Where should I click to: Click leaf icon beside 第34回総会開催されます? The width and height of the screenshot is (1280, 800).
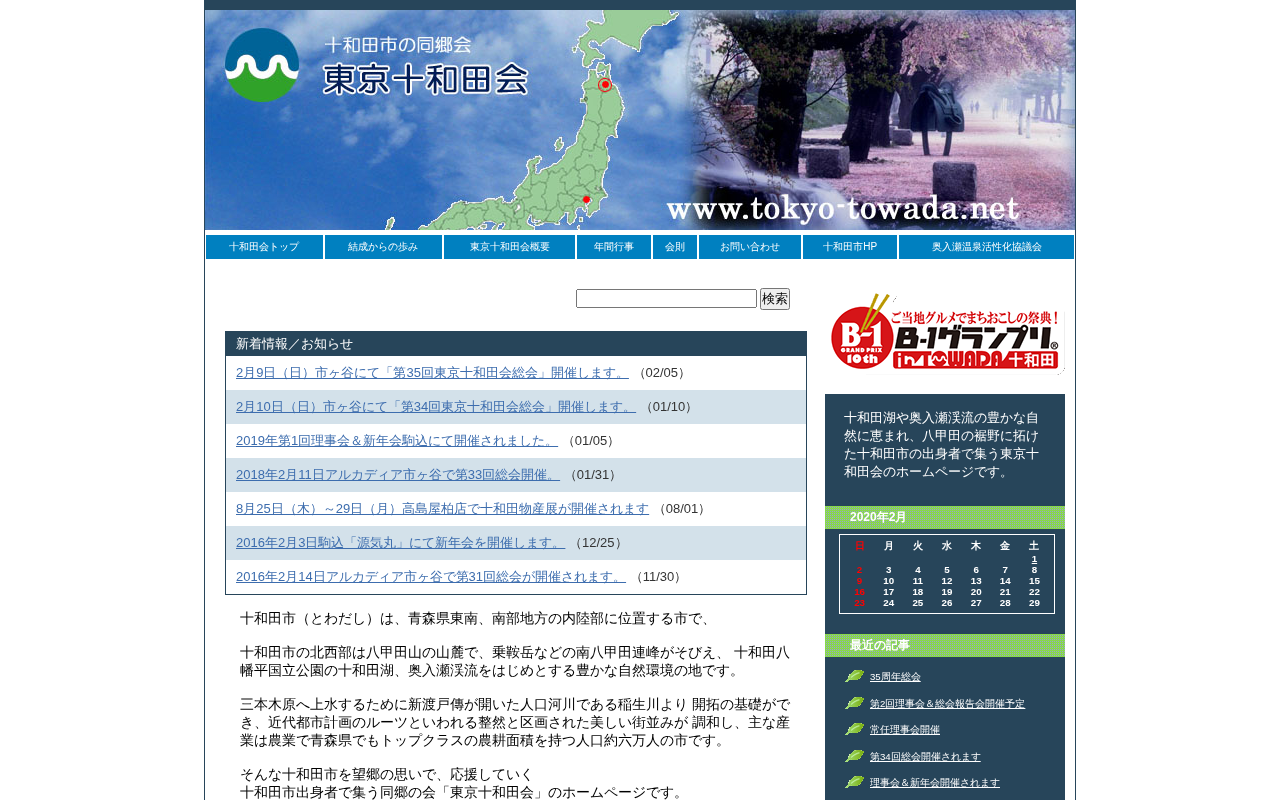[854, 756]
